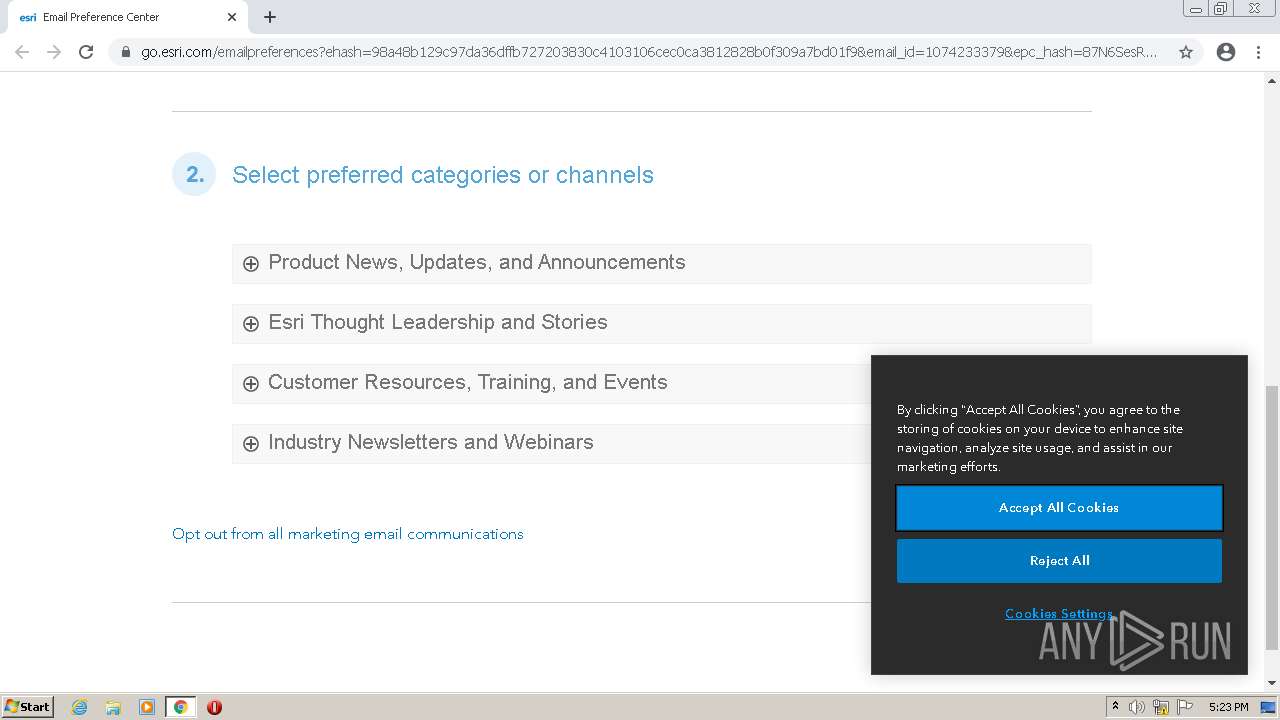Image resolution: width=1280 pixels, height=720 pixels.
Task: Expand Customer Resources, Training, and Events
Action: (x=251, y=384)
